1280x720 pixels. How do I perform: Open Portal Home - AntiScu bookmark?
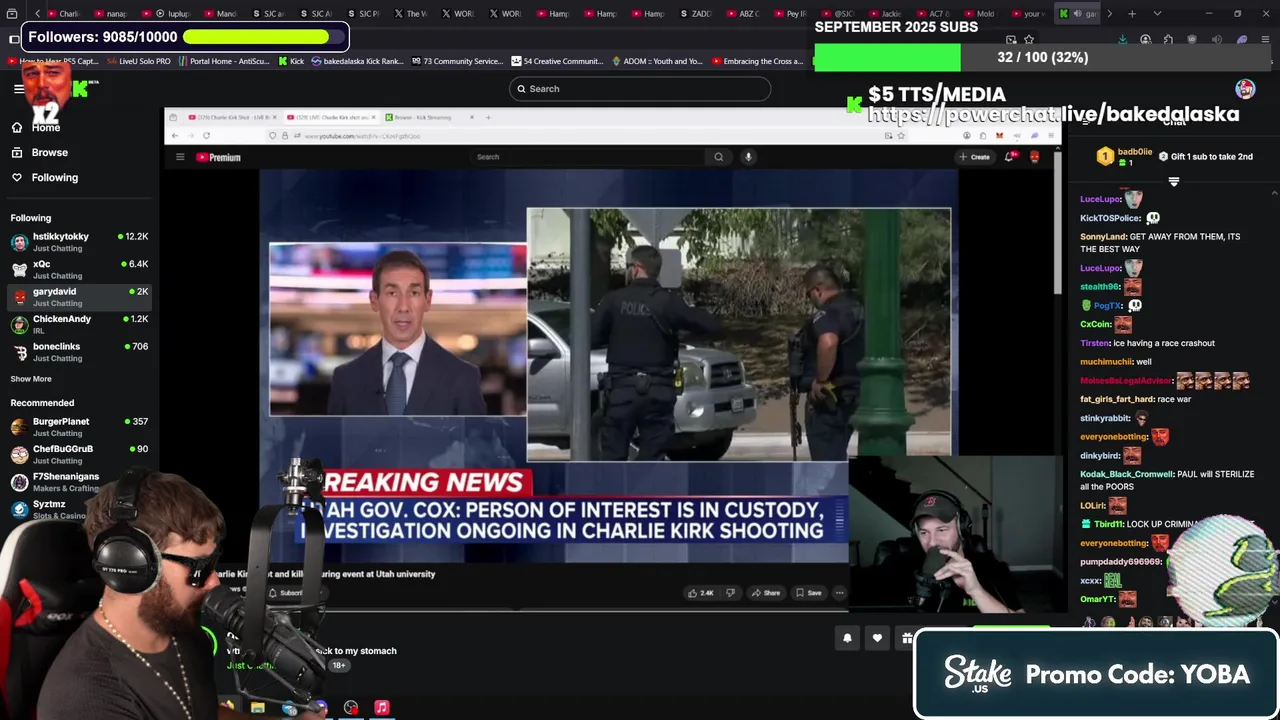tap(224, 61)
